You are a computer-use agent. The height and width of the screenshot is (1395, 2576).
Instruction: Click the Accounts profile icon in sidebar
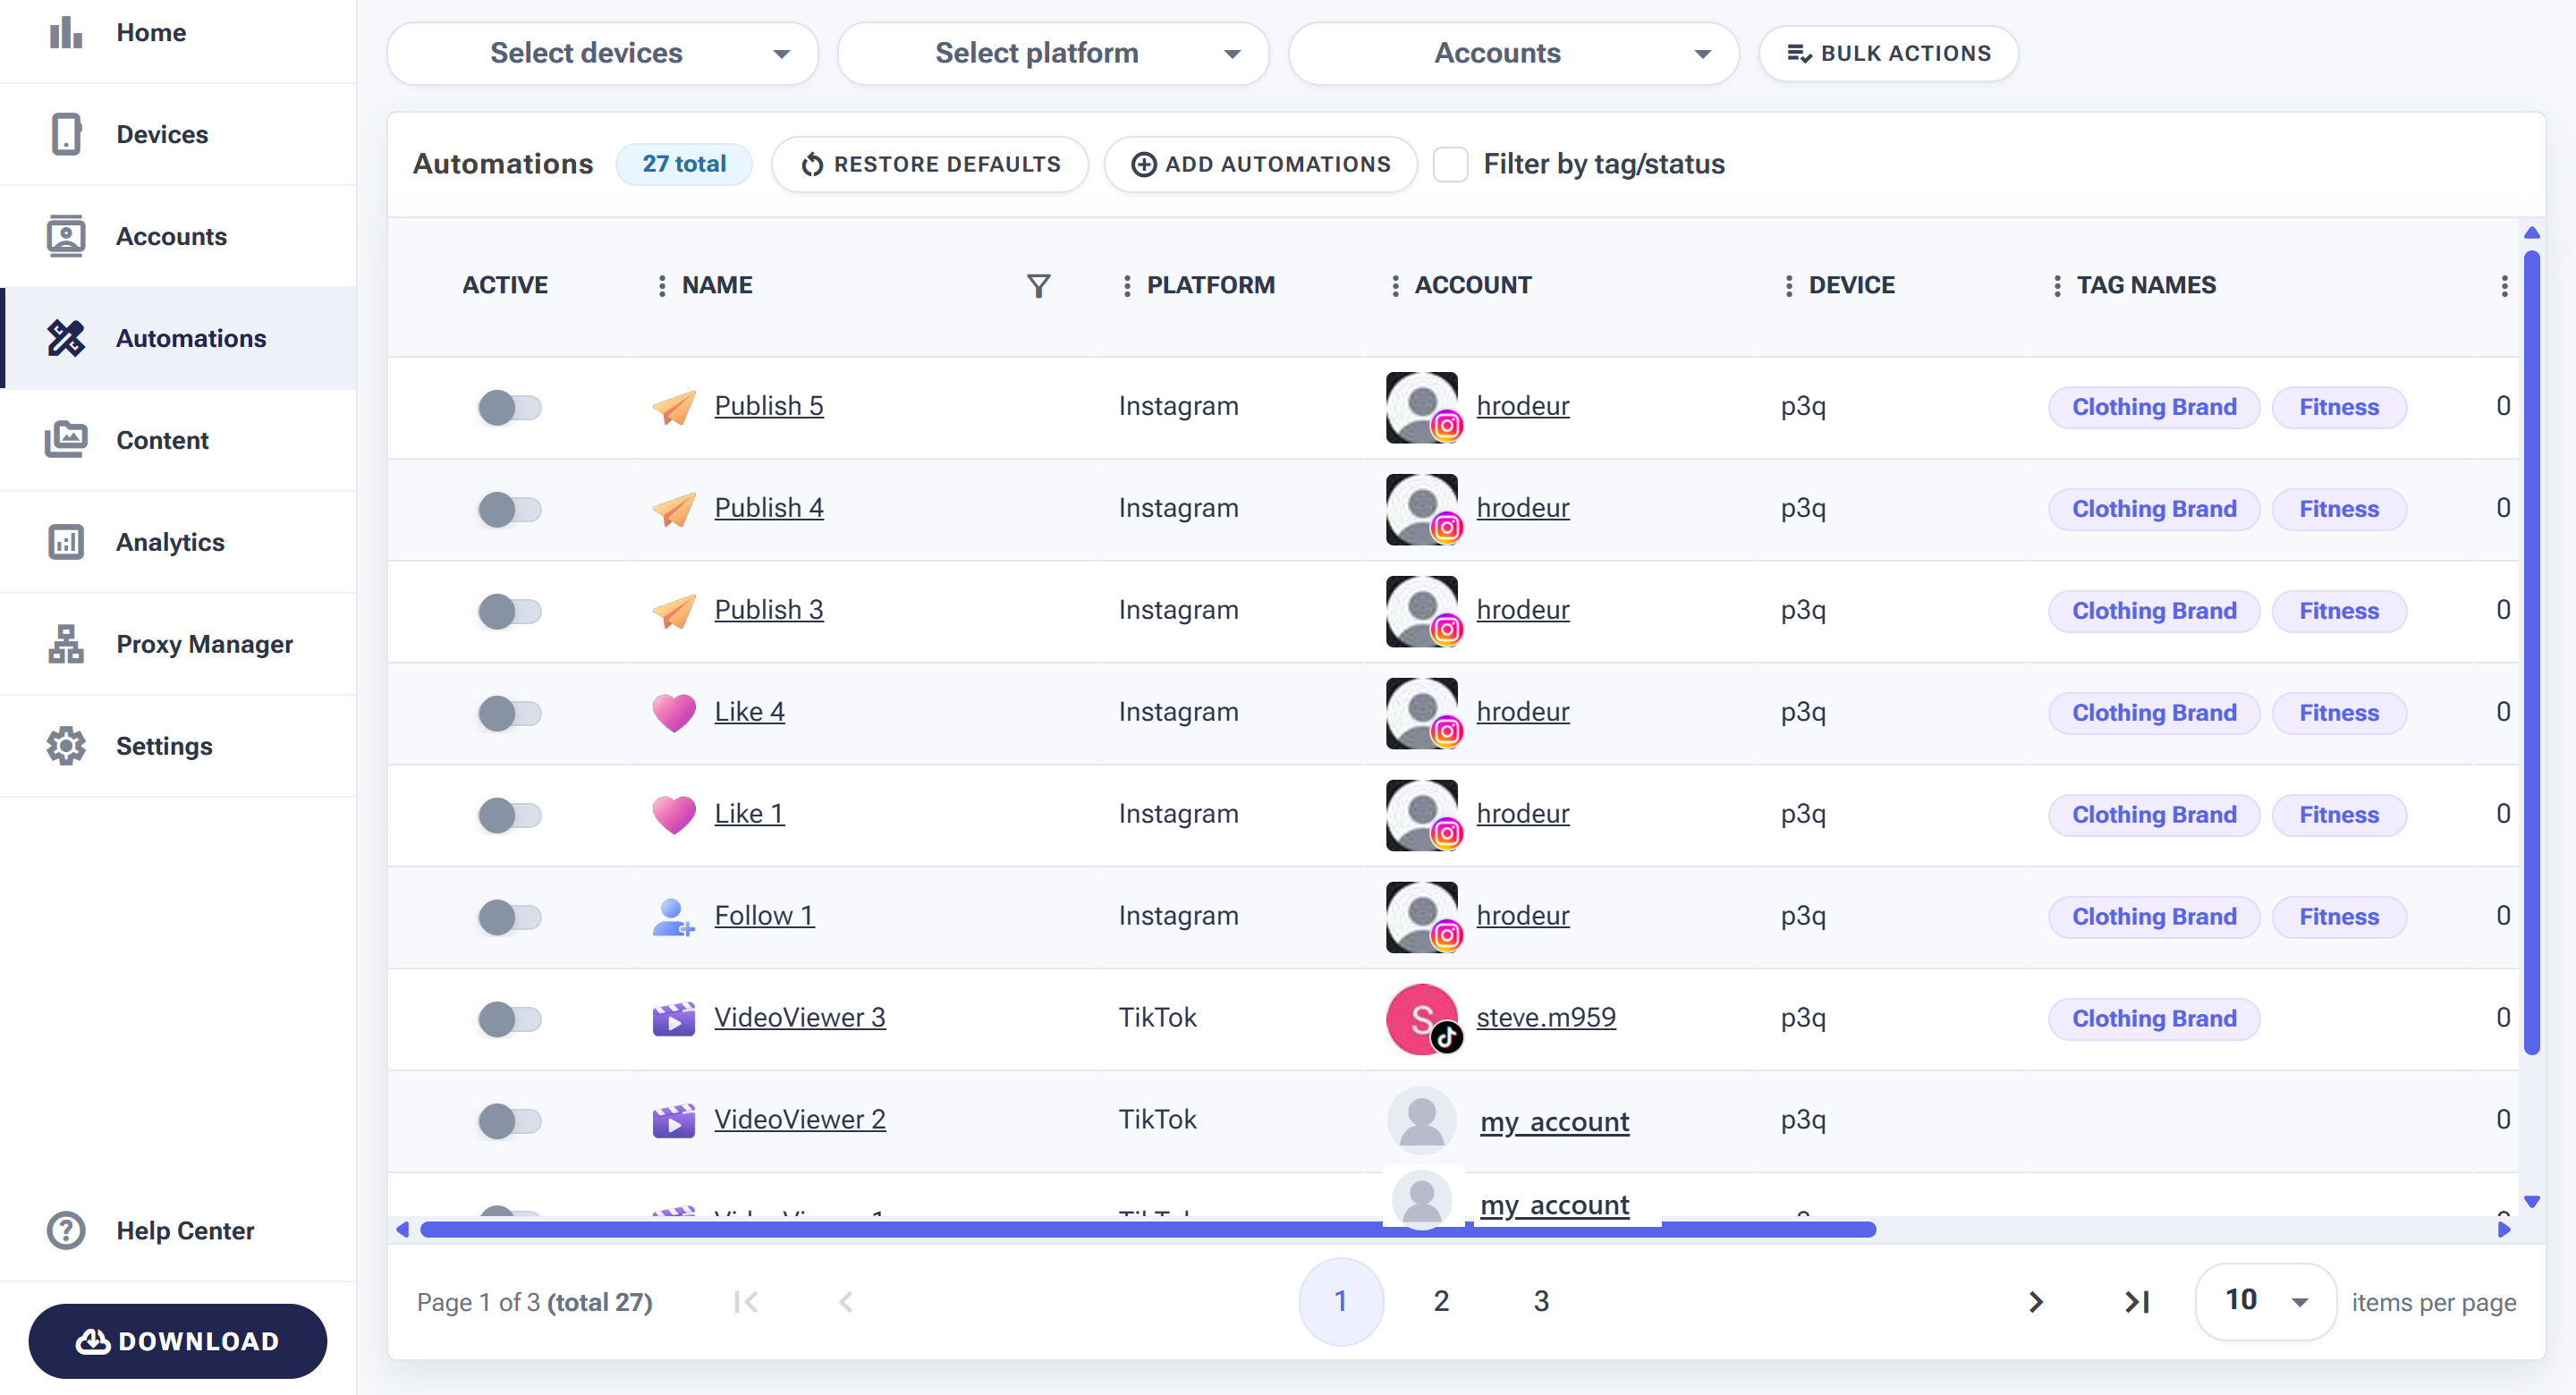[66, 236]
